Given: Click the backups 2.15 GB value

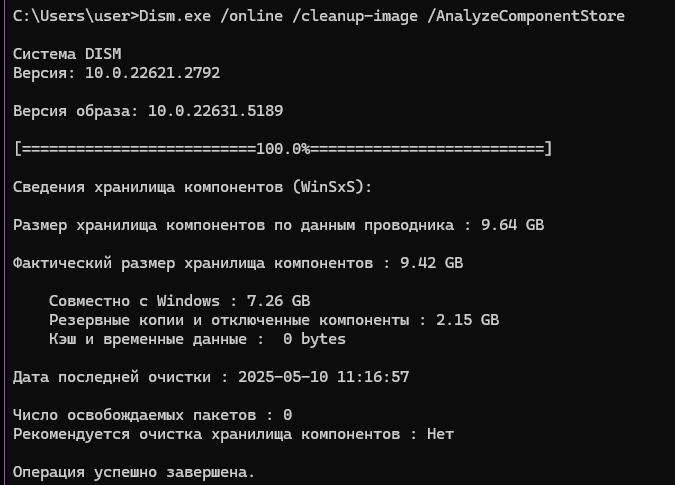Looking at the screenshot, I should 468,319.
